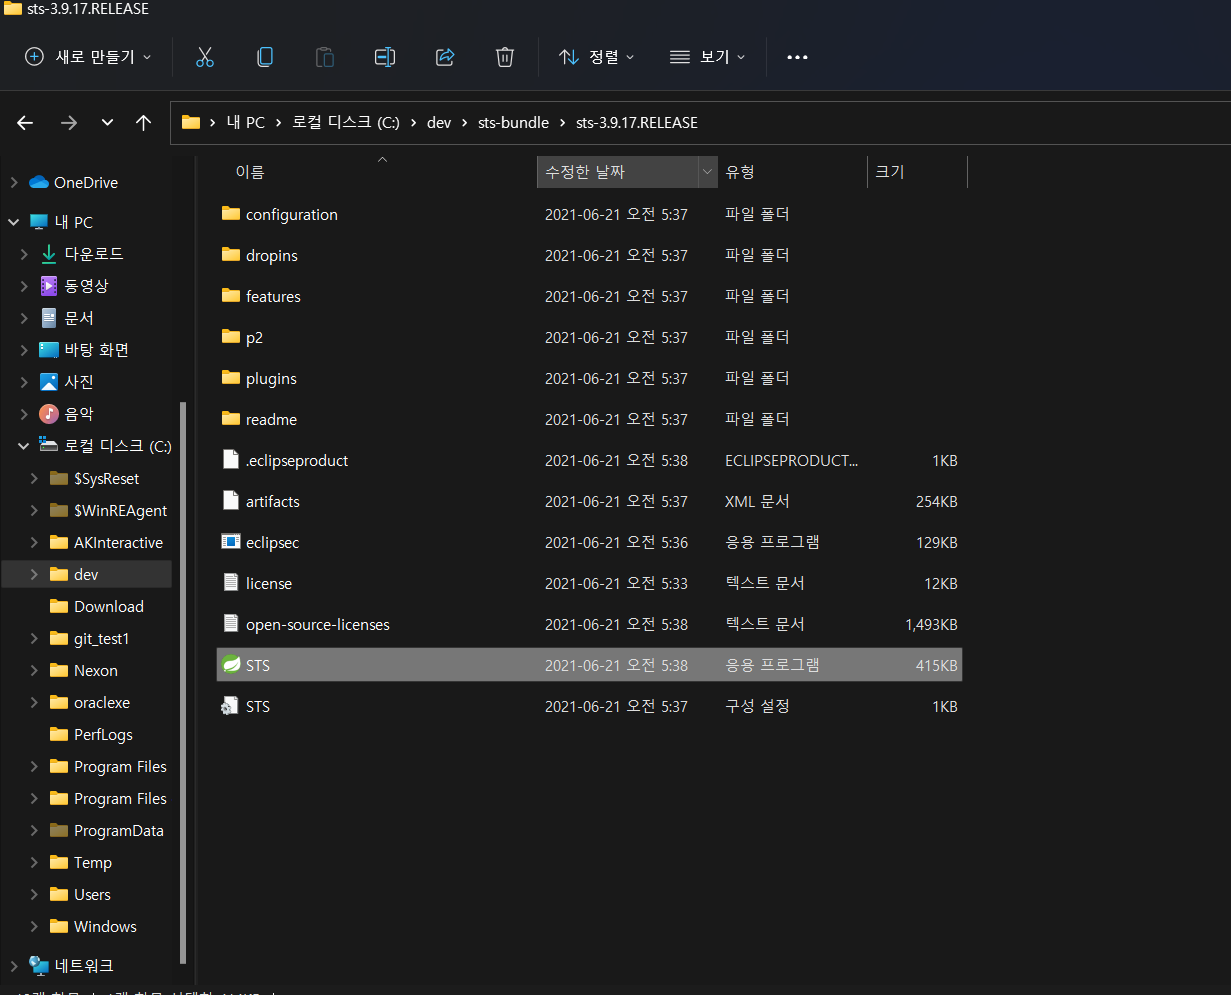1231x995 pixels.
Task: Select the readme folder icon
Action: pyautogui.click(x=231, y=419)
